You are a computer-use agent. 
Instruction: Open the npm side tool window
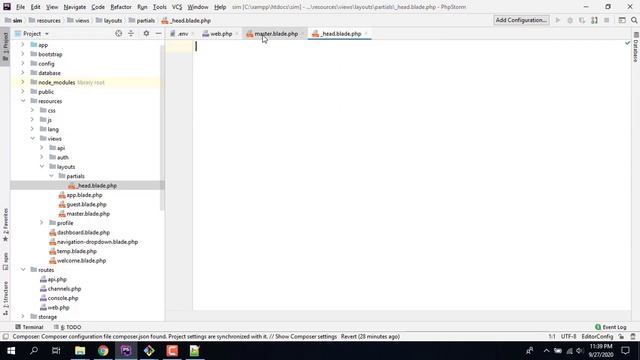click(5, 261)
